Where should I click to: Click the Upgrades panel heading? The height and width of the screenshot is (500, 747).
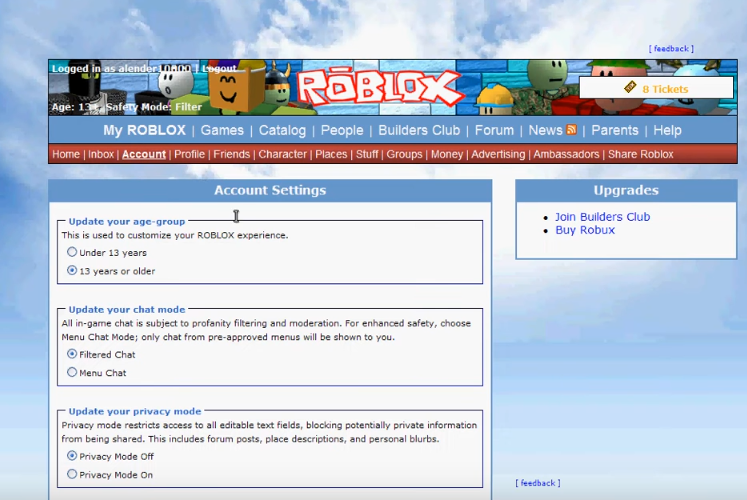click(626, 190)
